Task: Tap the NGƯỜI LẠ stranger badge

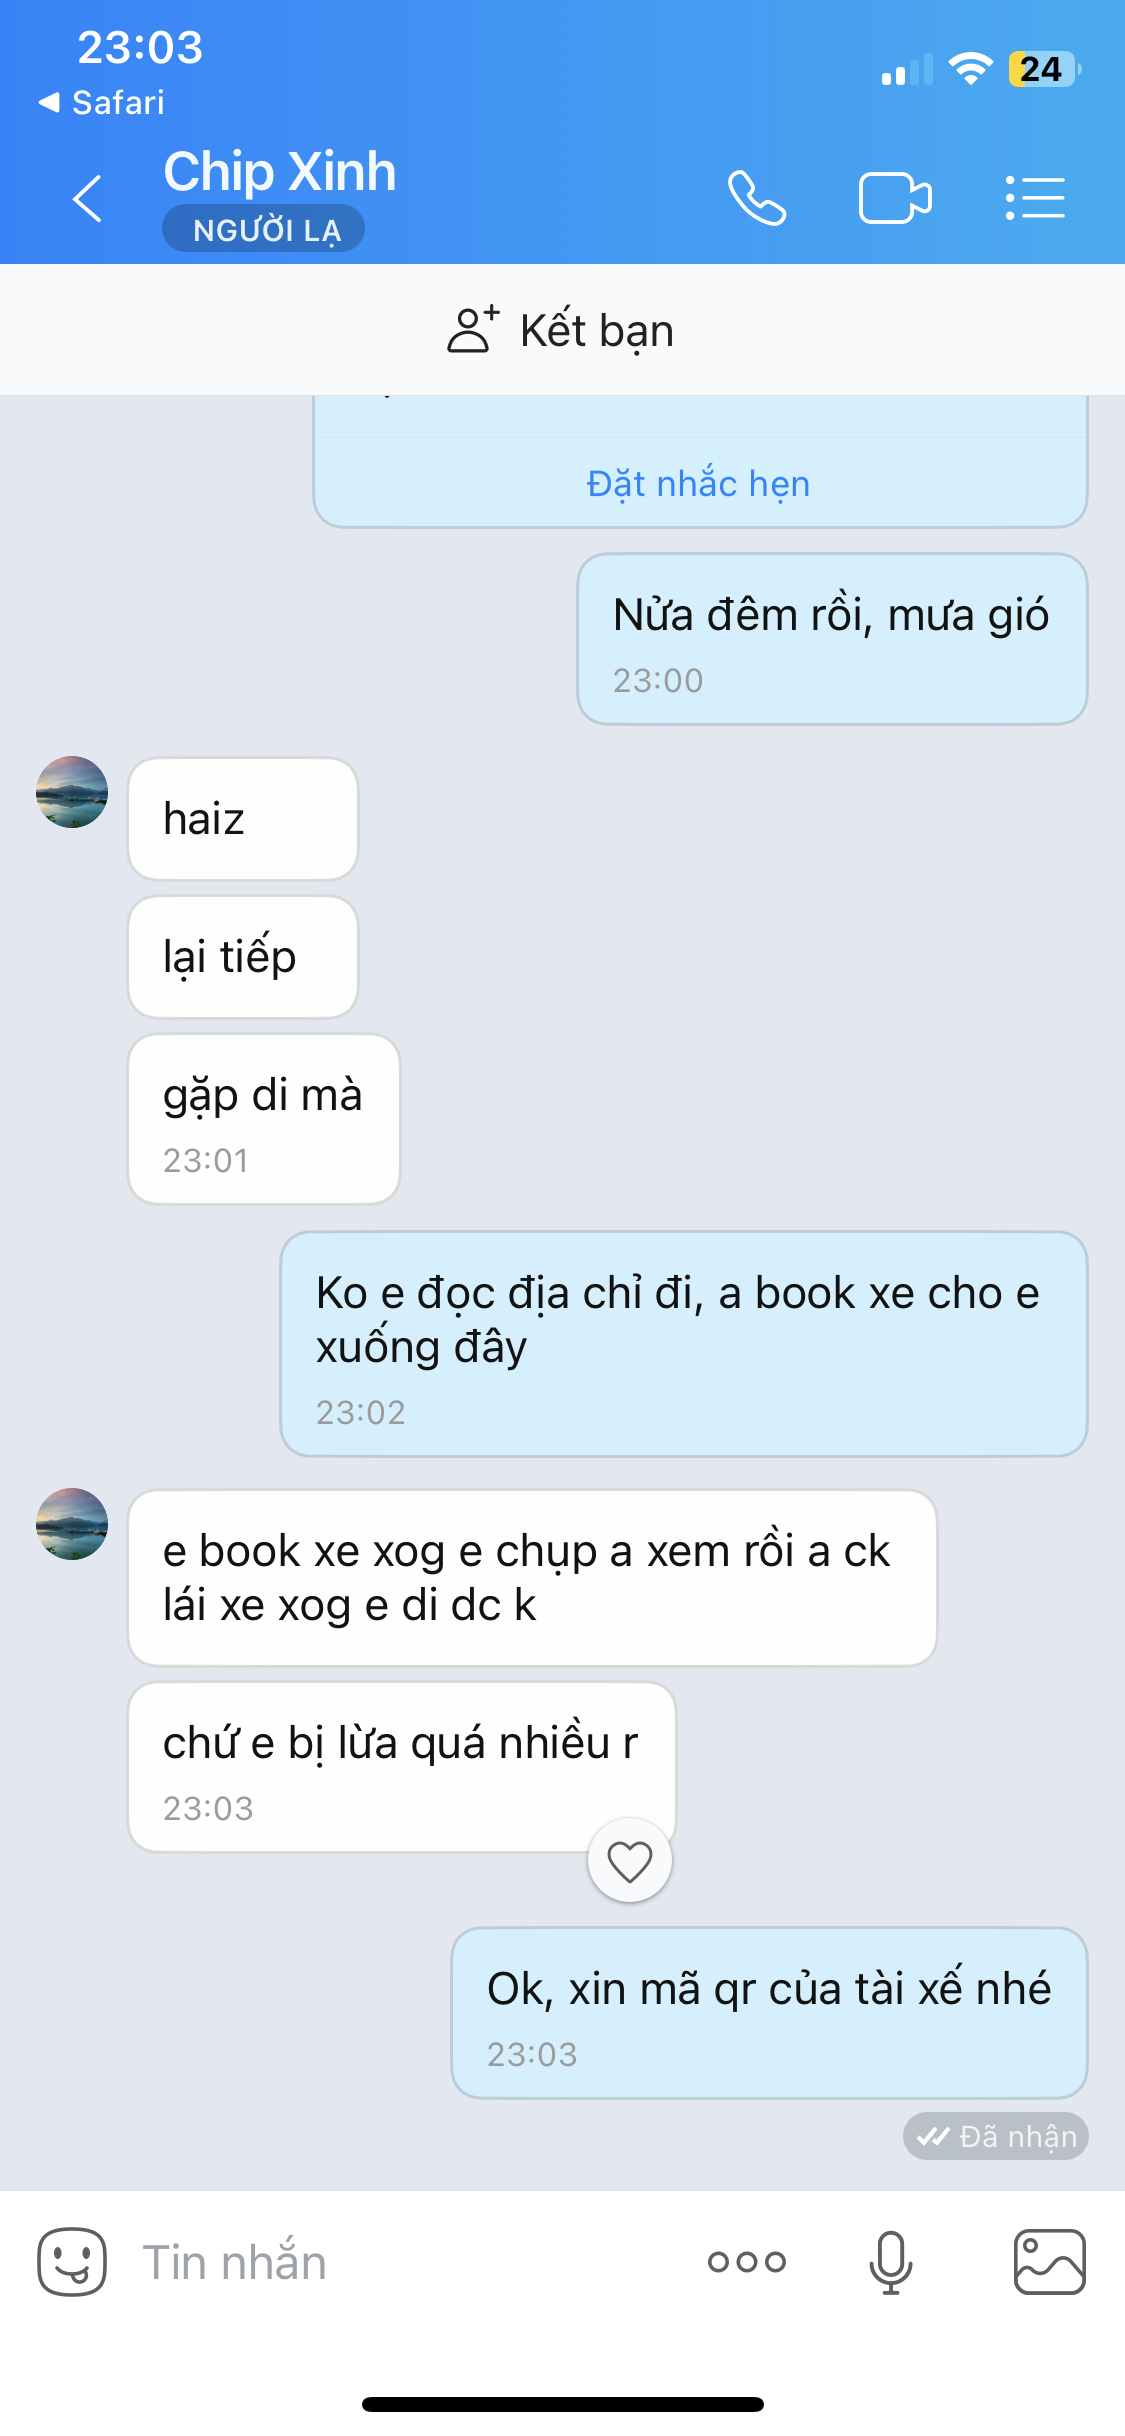Action: click(x=264, y=229)
